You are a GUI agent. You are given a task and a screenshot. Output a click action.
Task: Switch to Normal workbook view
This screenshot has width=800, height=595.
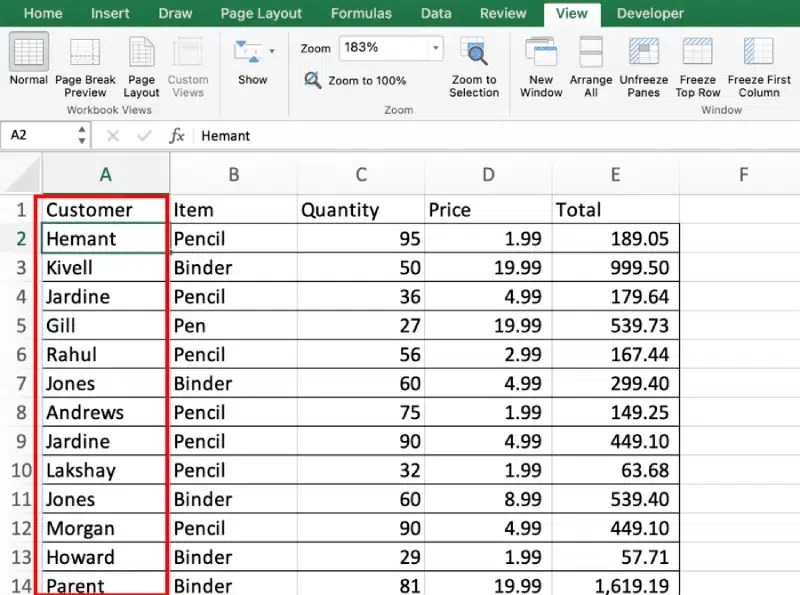point(27,65)
